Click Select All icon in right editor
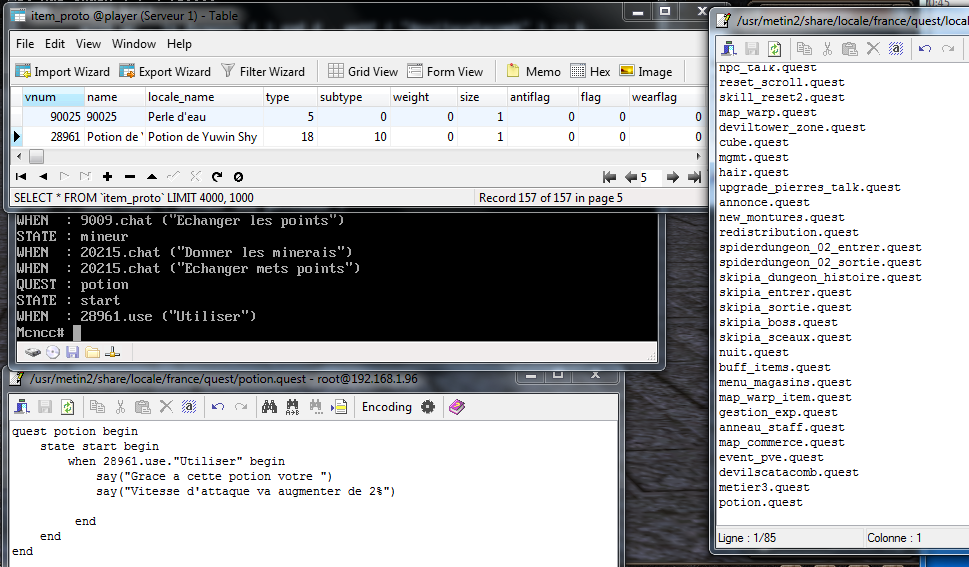This screenshot has height=567, width=969. pos(896,48)
